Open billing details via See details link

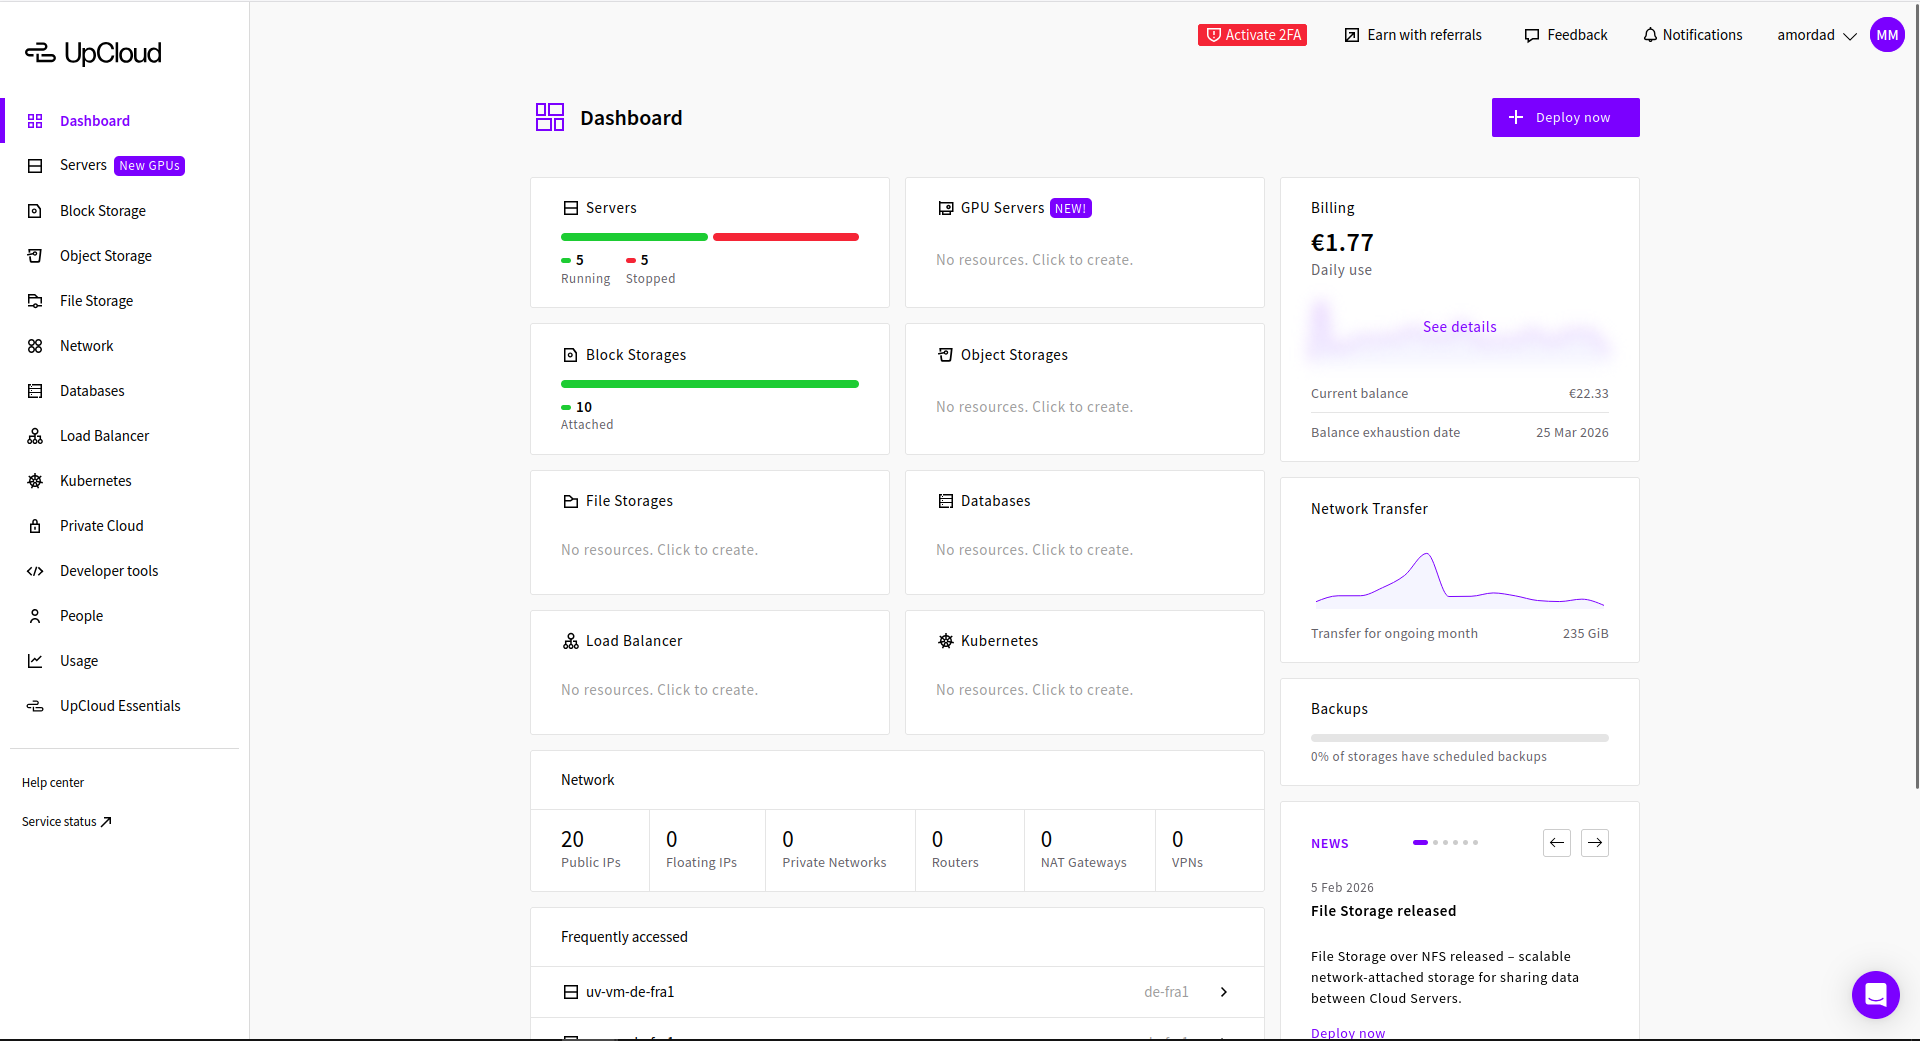[1459, 326]
